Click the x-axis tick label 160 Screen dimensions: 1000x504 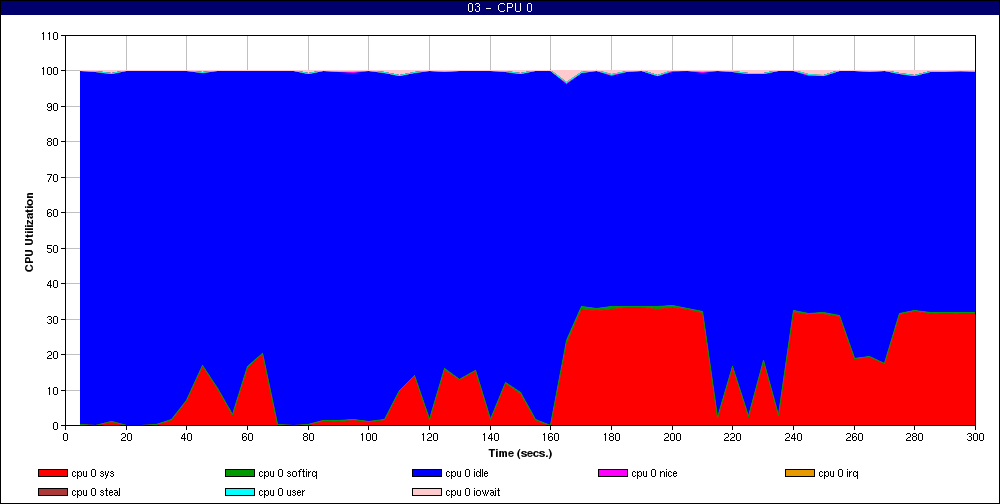[551, 437]
